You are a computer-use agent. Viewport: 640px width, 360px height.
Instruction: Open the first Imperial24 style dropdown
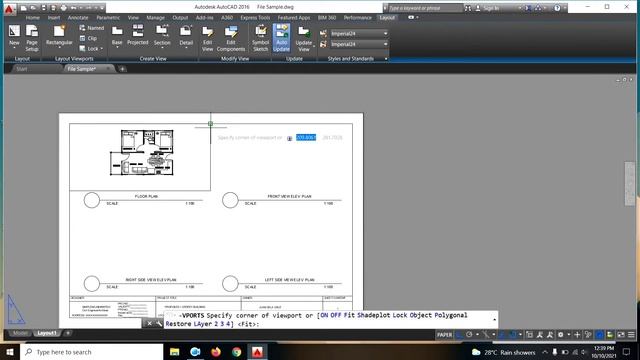click(385, 33)
